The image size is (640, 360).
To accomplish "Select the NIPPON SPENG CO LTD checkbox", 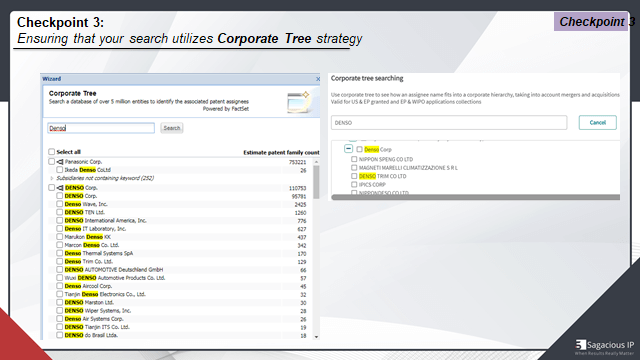I will (x=354, y=159).
